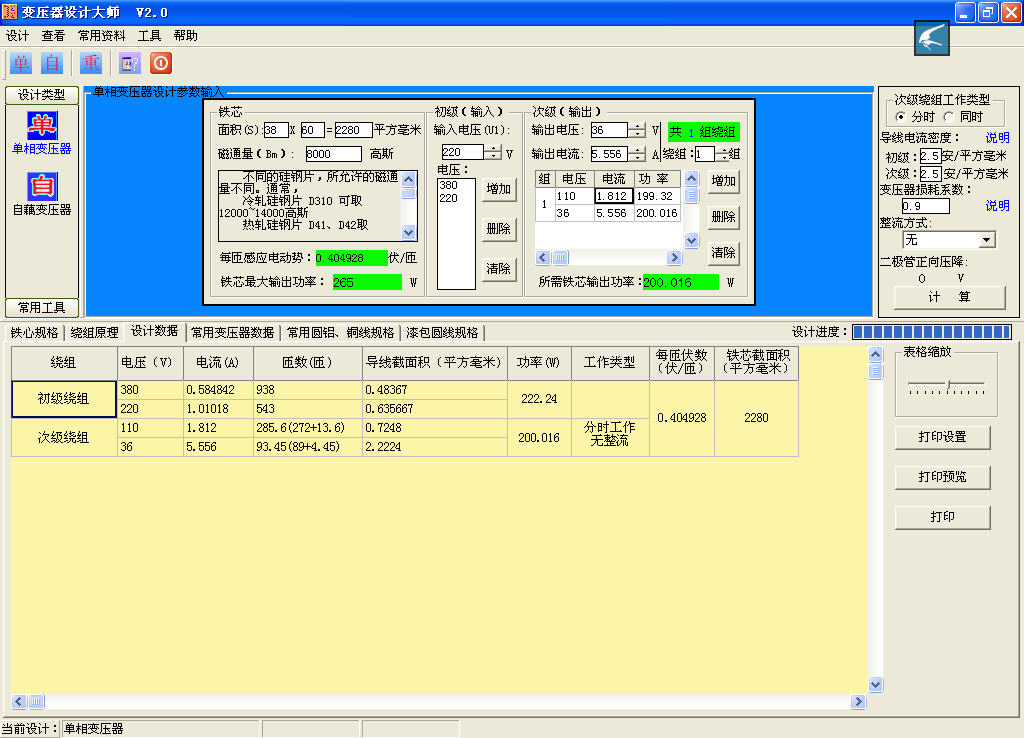Open the 整流方式 dropdown
The image size is (1024, 738).
(x=987, y=240)
